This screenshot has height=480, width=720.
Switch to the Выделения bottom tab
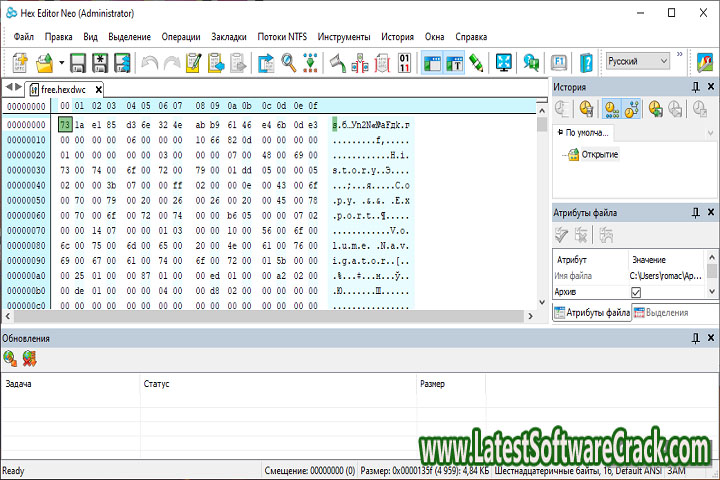[x=661, y=313]
